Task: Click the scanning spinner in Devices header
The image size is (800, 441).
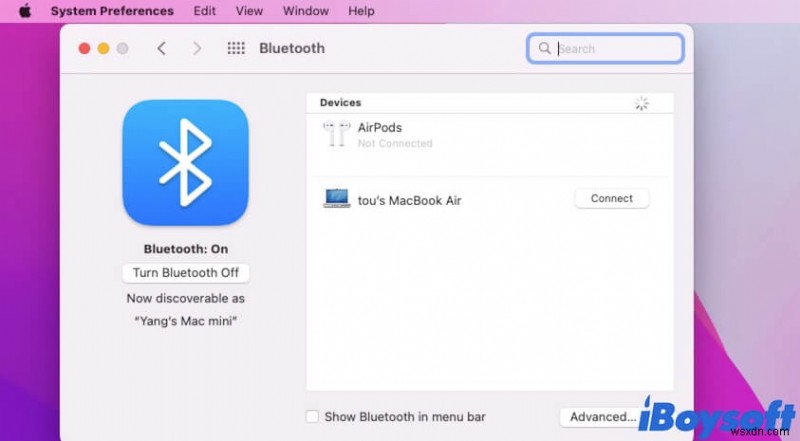Action: [x=641, y=103]
